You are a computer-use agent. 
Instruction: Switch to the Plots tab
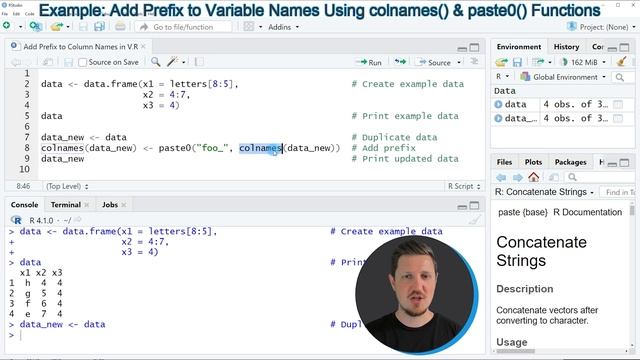(x=533, y=162)
